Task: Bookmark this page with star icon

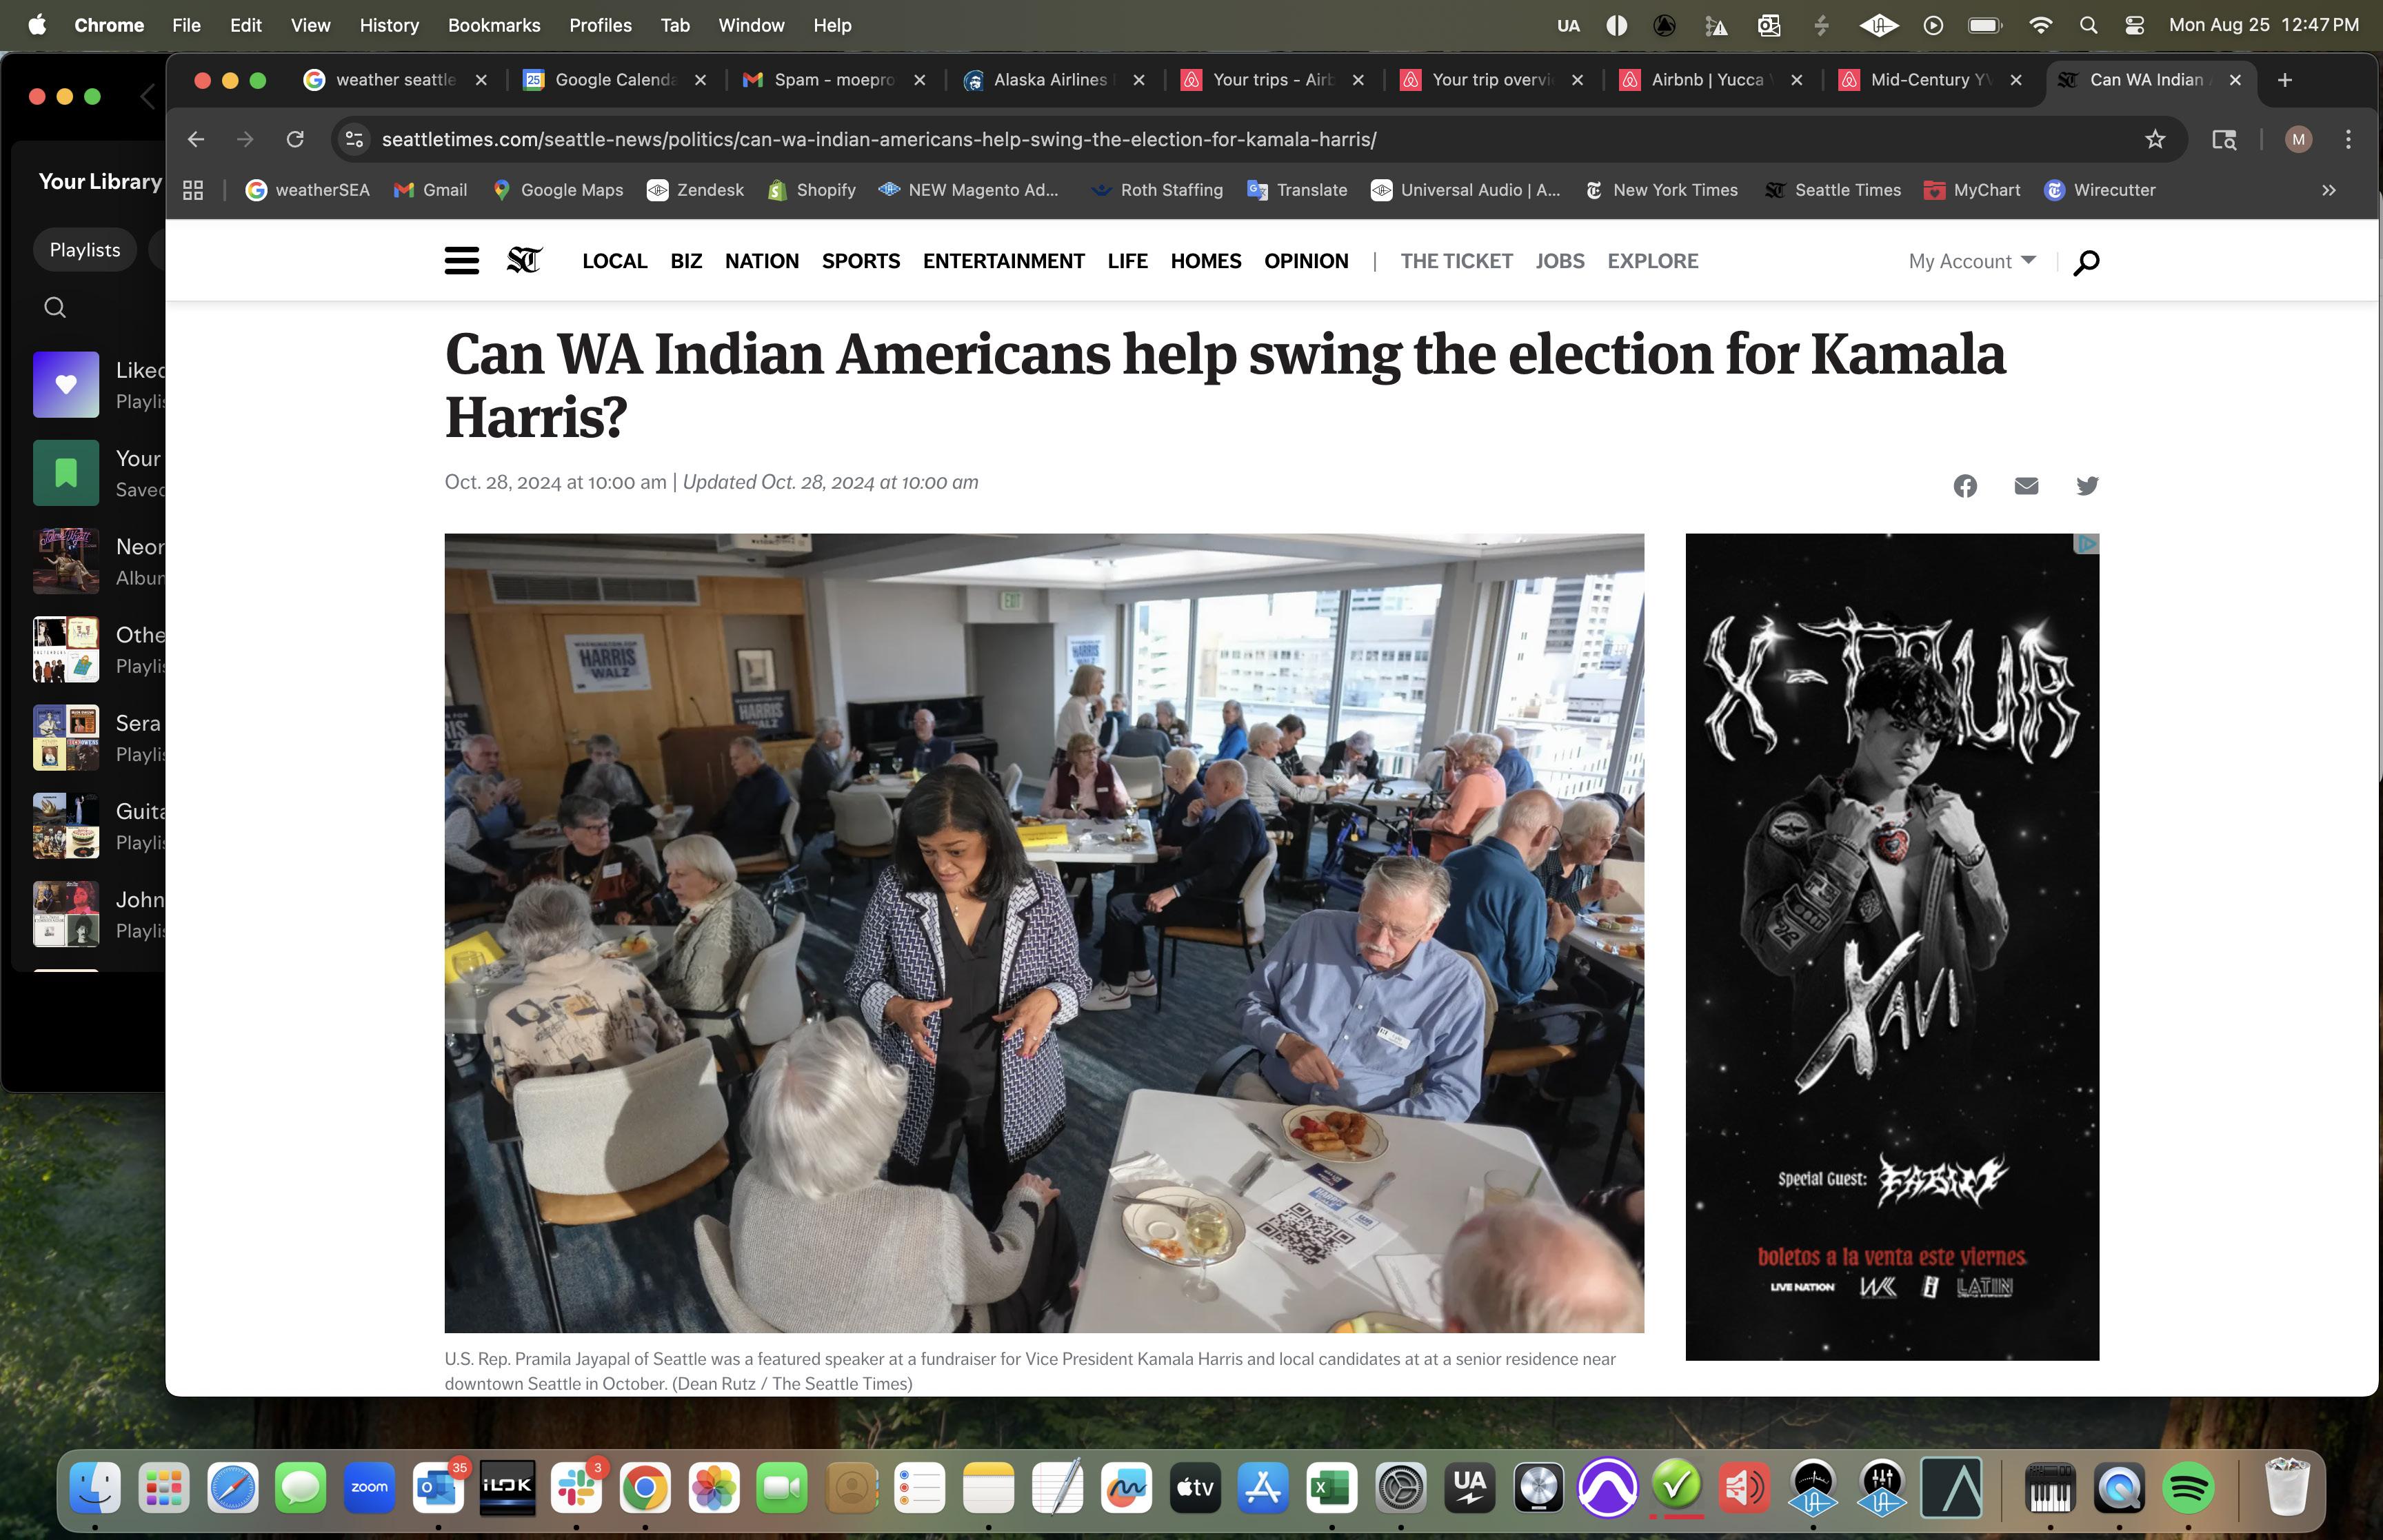Action: pos(2155,140)
